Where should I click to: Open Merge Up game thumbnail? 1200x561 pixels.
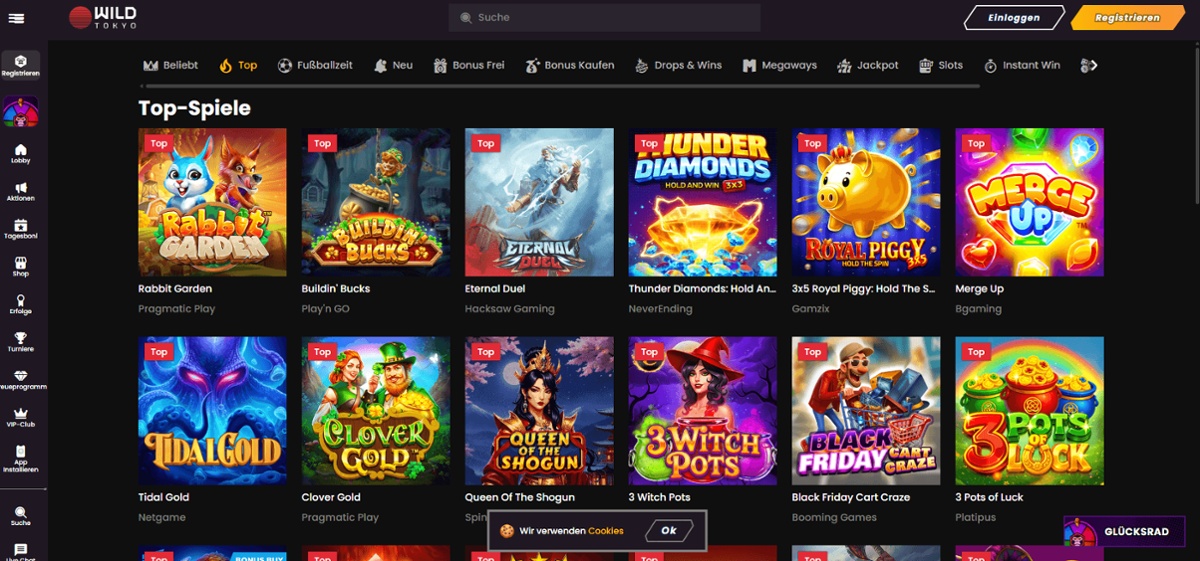(x=1030, y=202)
